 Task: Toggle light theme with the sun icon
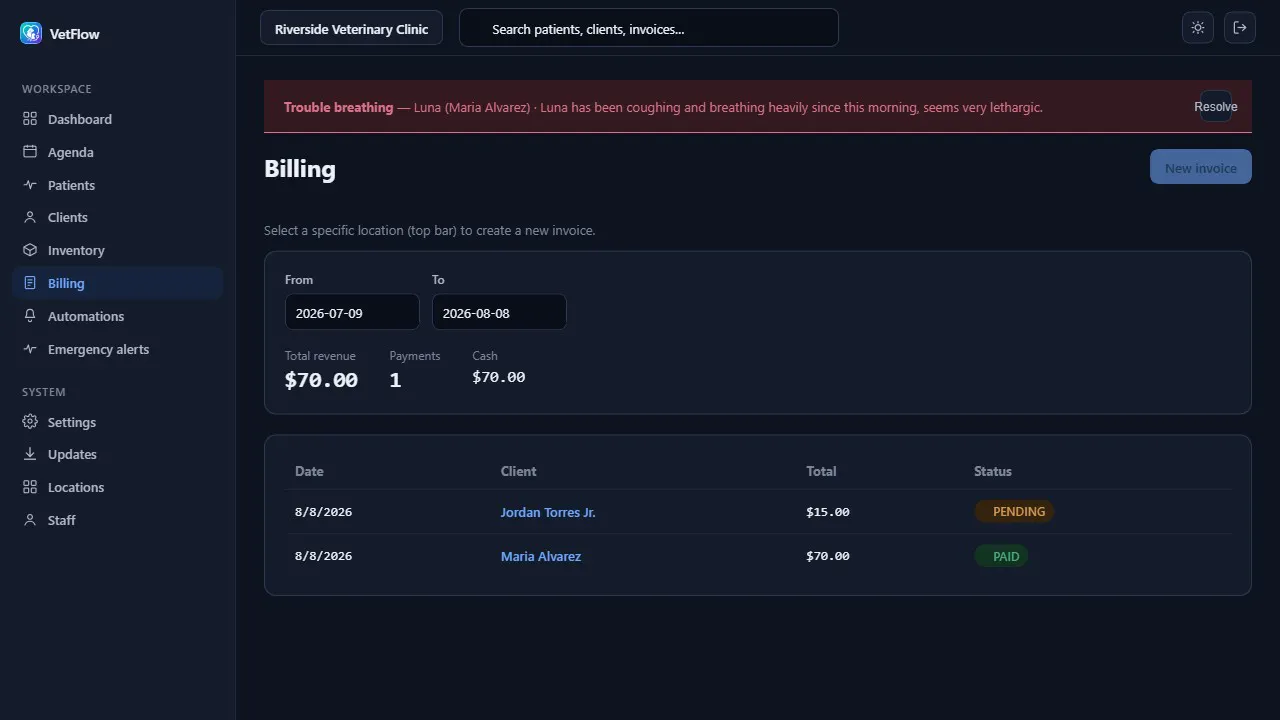pos(1198,28)
